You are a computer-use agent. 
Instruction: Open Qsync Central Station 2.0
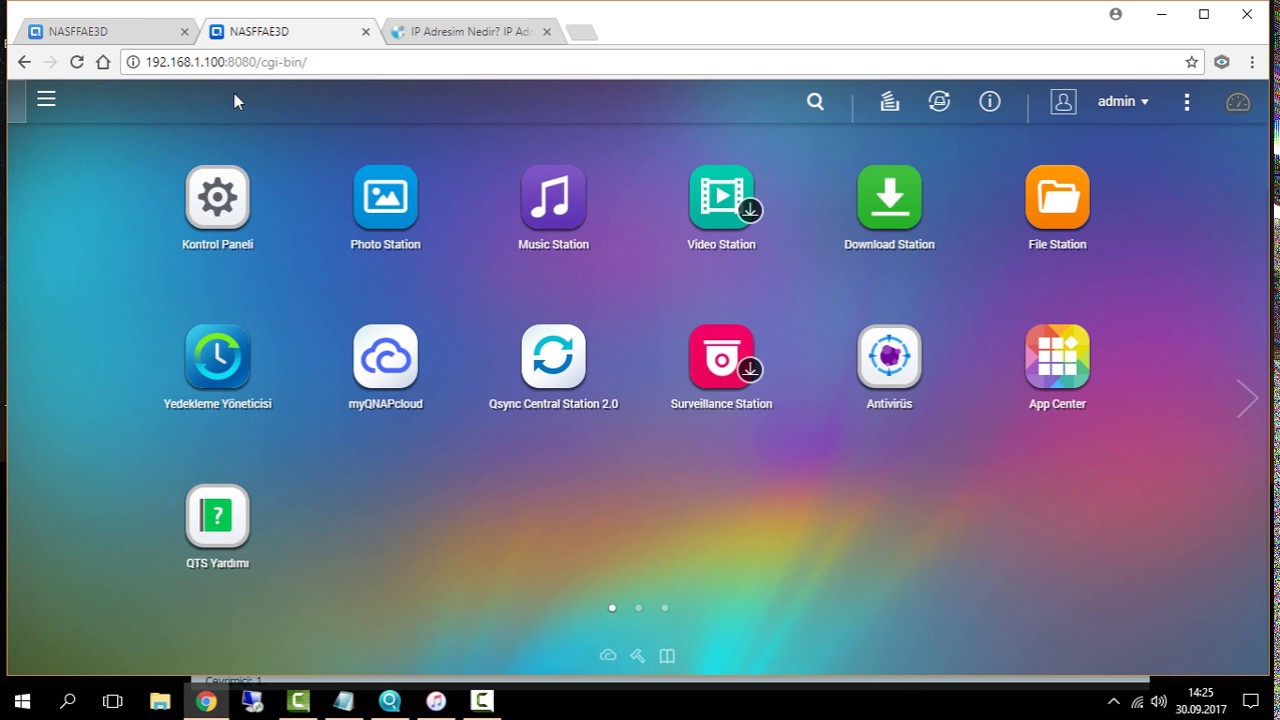pyautogui.click(x=553, y=356)
